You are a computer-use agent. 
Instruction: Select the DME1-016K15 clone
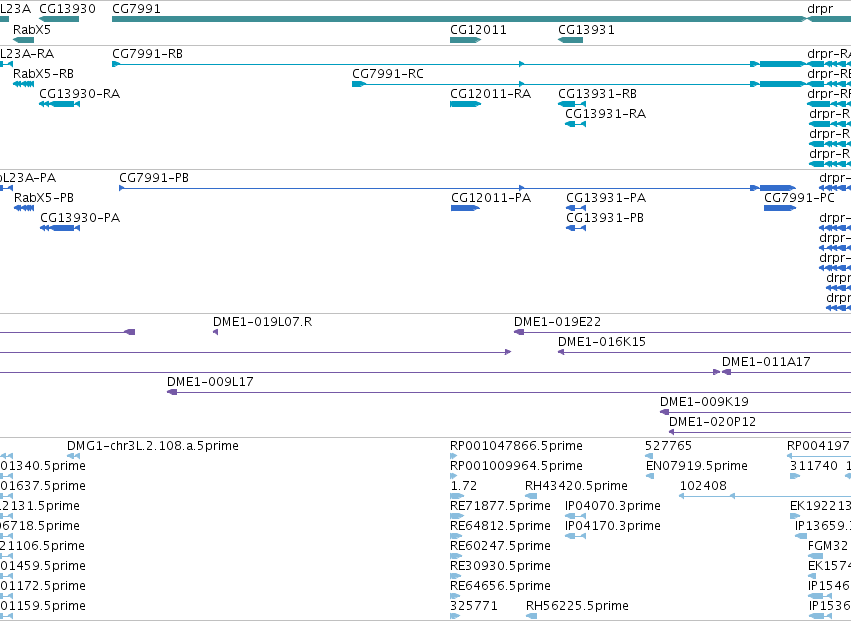[x=704, y=352]
